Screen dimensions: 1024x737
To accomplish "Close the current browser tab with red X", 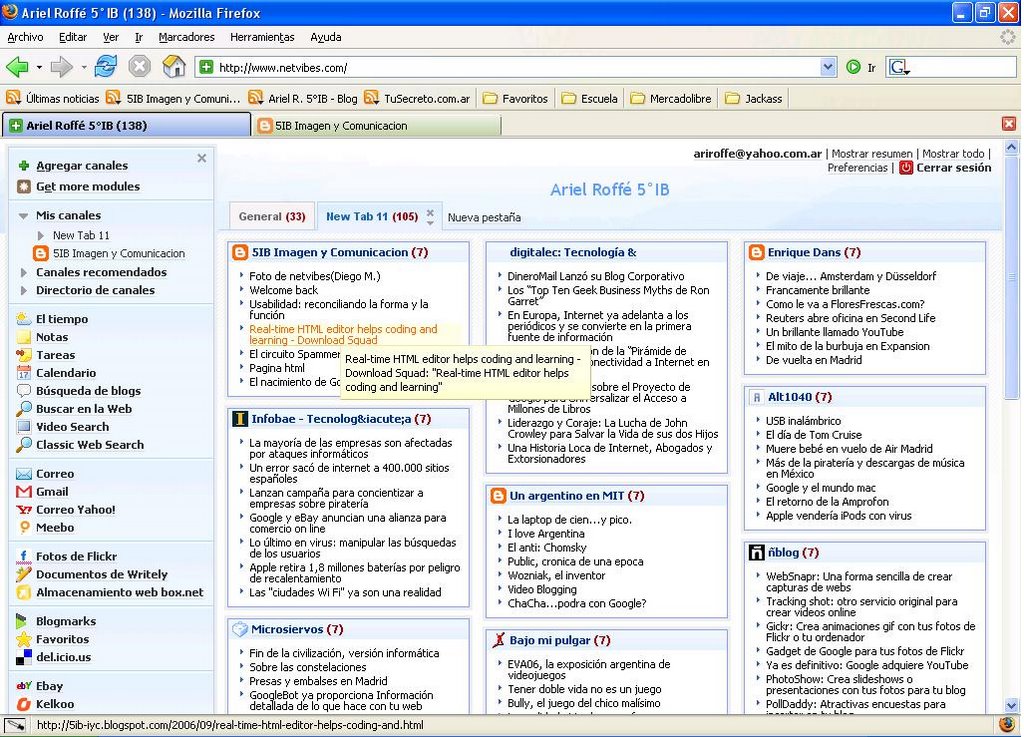I will pos(1009,124).
